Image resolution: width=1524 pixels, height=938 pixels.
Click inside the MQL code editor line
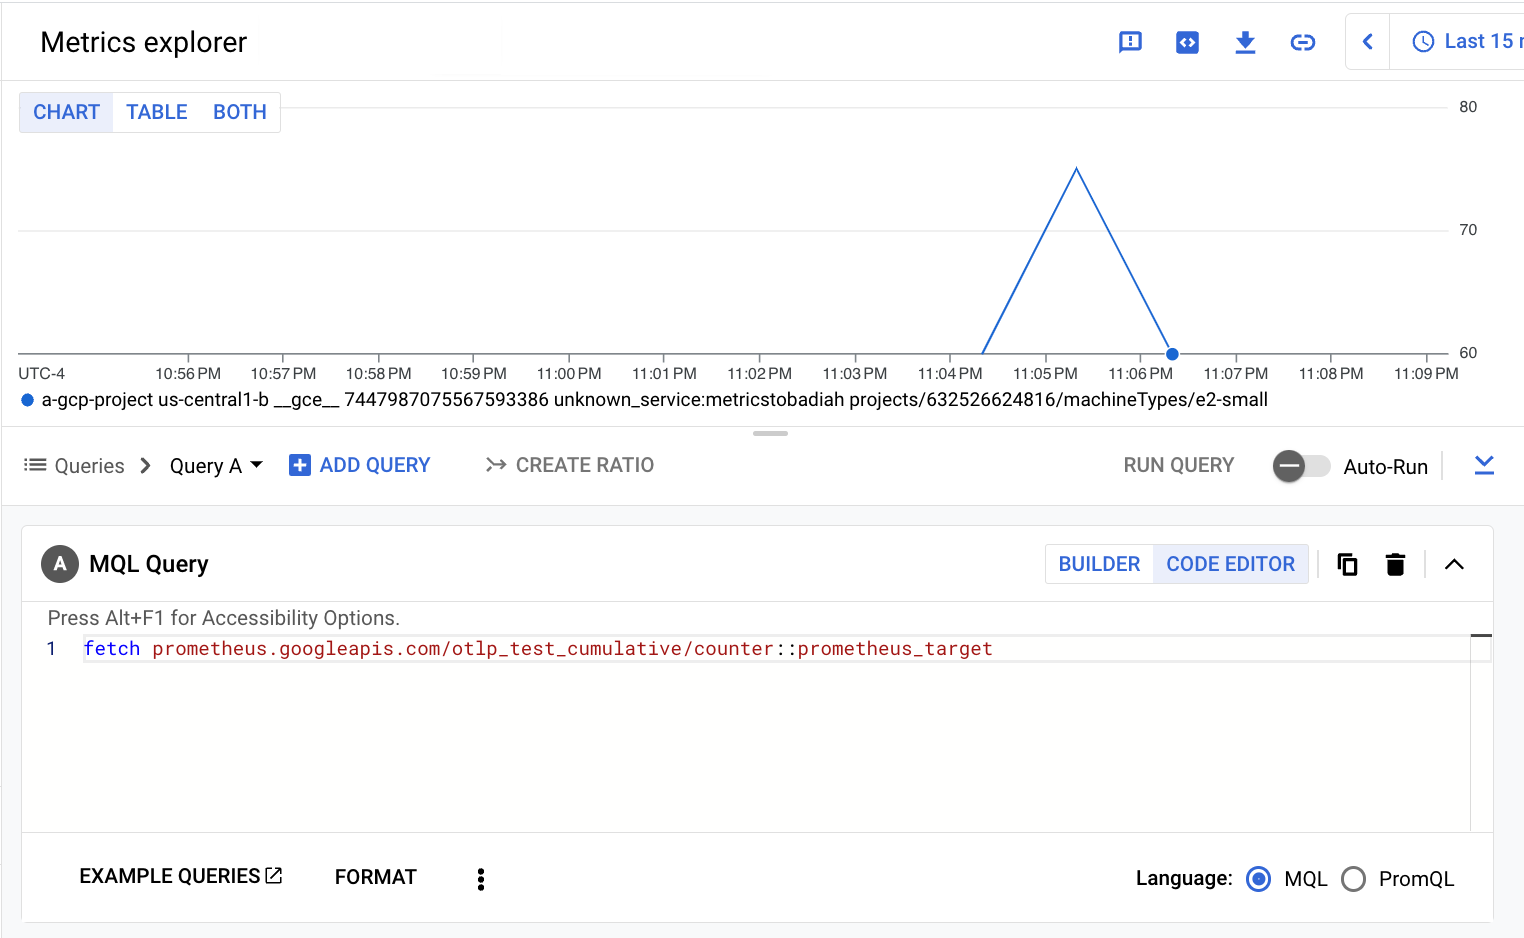[700, 649]
